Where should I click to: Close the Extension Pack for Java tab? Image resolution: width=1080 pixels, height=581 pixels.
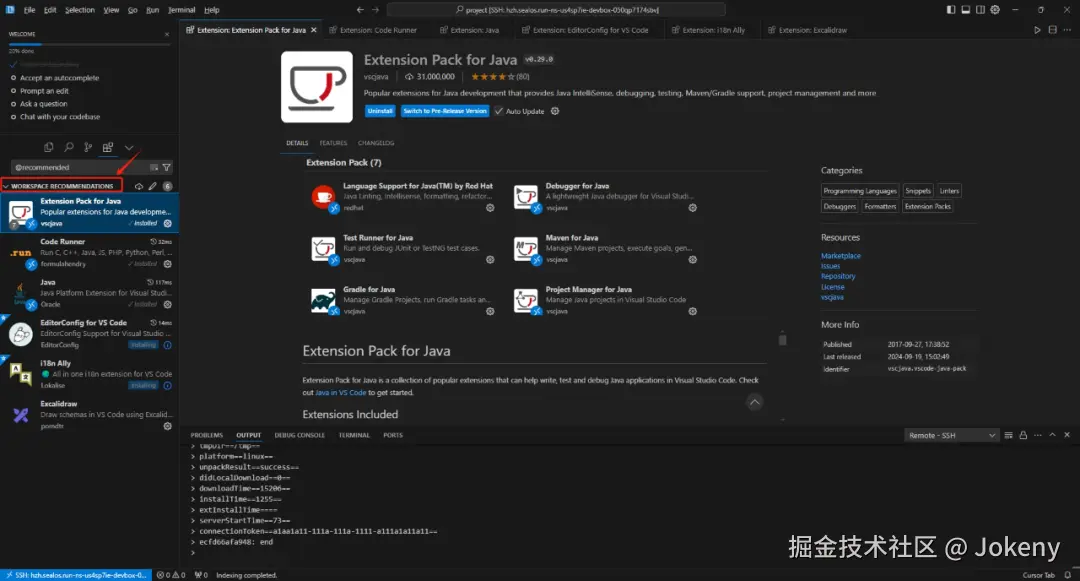[x=314, y=30]
